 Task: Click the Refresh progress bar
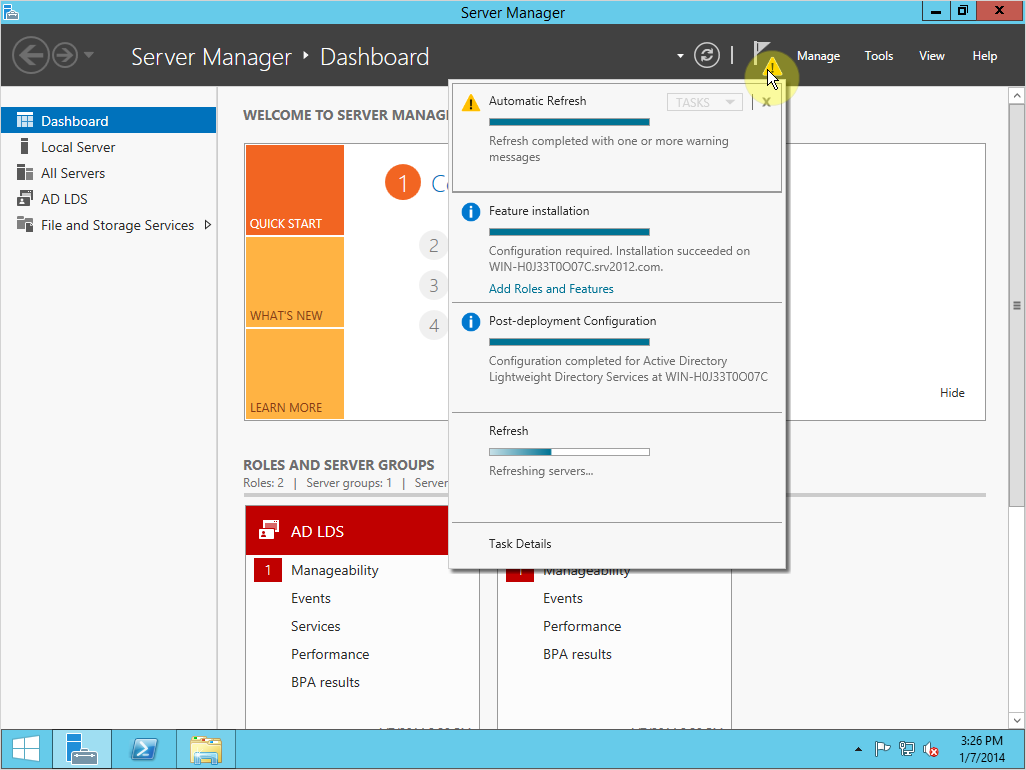569,452
